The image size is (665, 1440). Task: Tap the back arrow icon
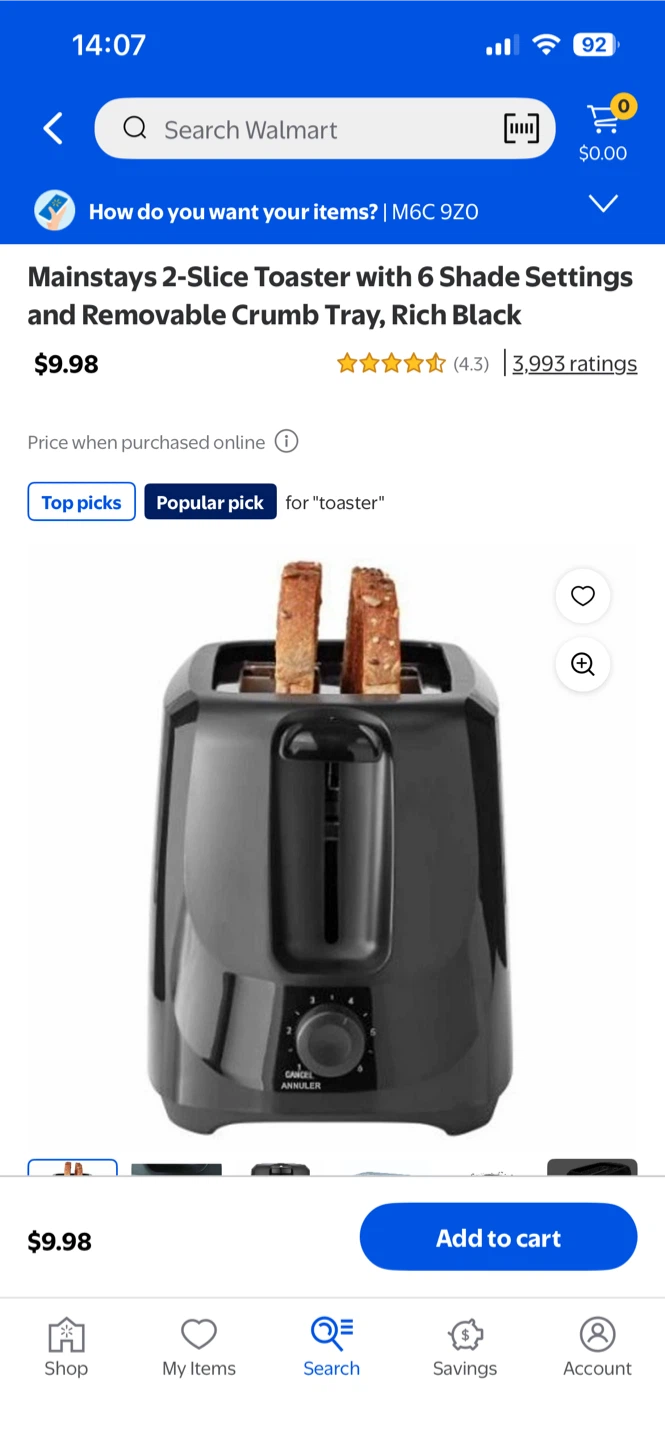(x=53, y=129)
